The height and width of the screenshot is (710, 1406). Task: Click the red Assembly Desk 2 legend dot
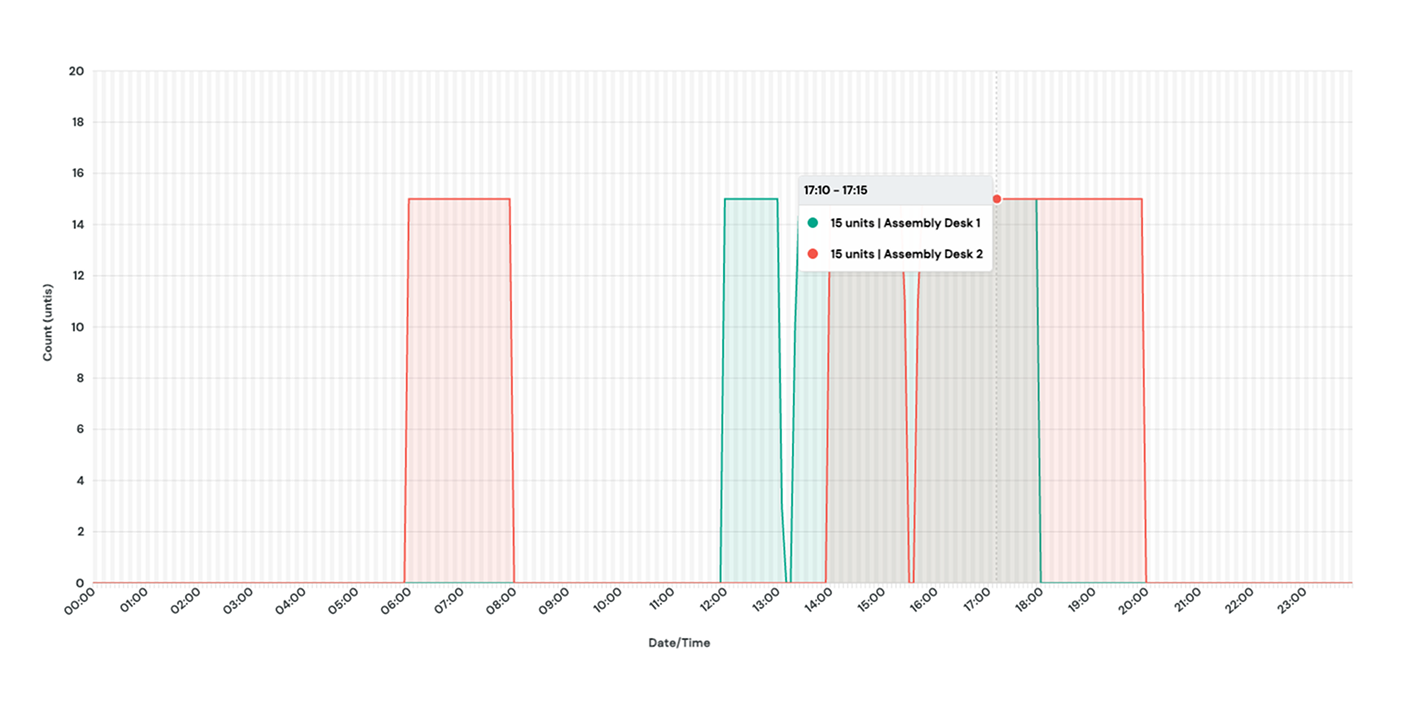coord(812,254)
